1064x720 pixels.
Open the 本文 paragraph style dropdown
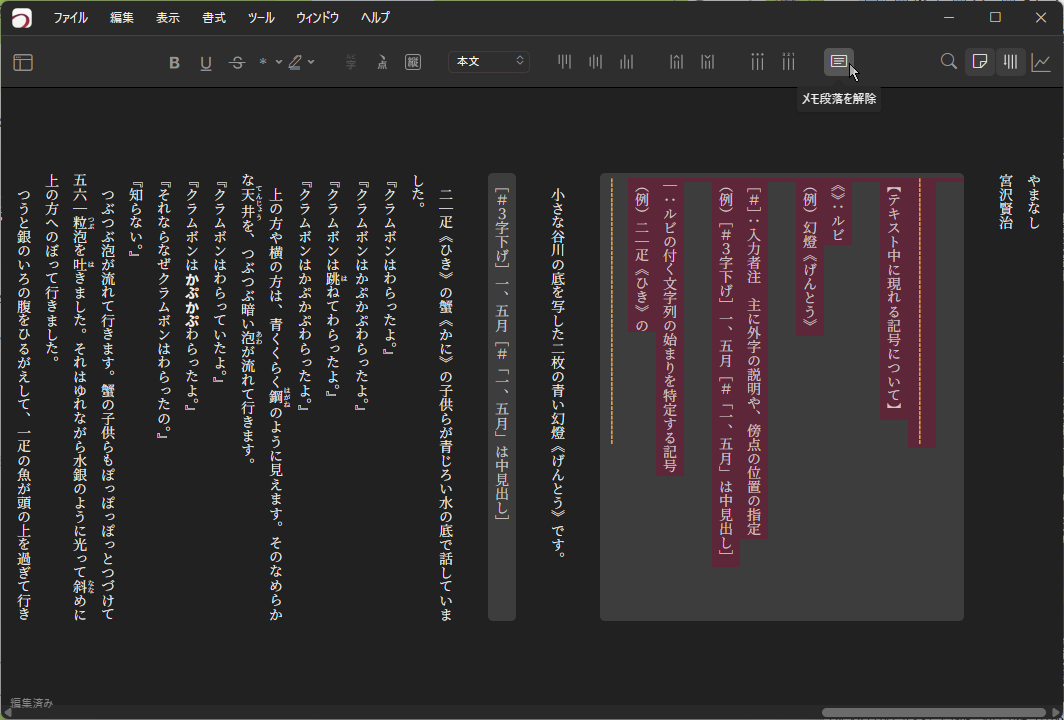point(489,62)
